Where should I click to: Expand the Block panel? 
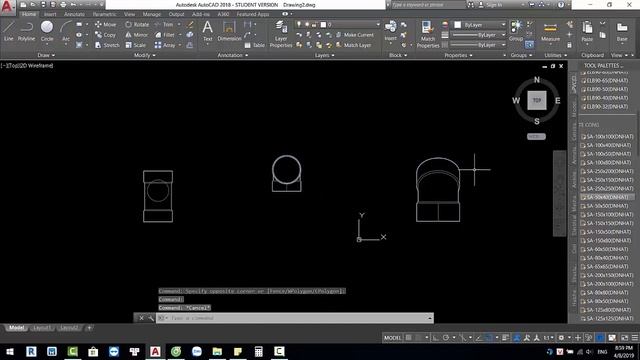click(x=398, y=55)
